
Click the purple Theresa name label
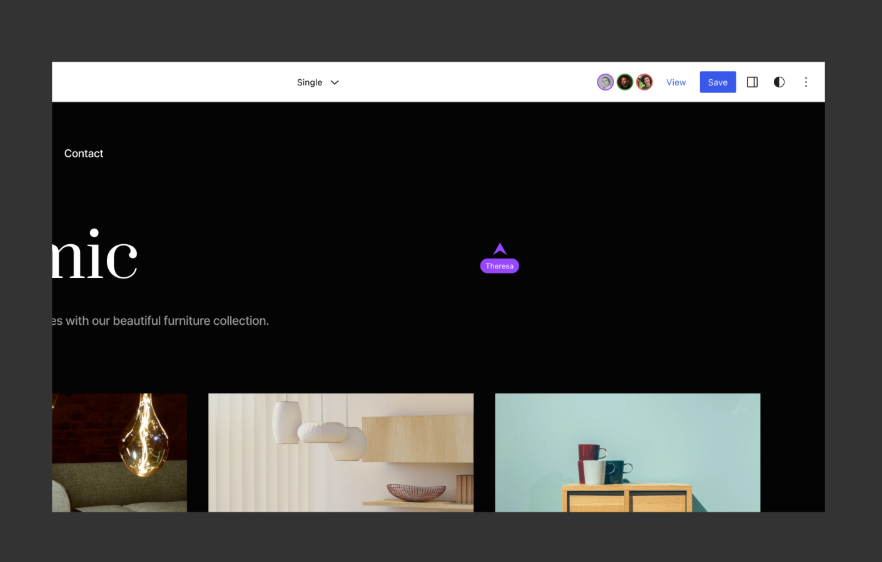click(x=499, y=266)
